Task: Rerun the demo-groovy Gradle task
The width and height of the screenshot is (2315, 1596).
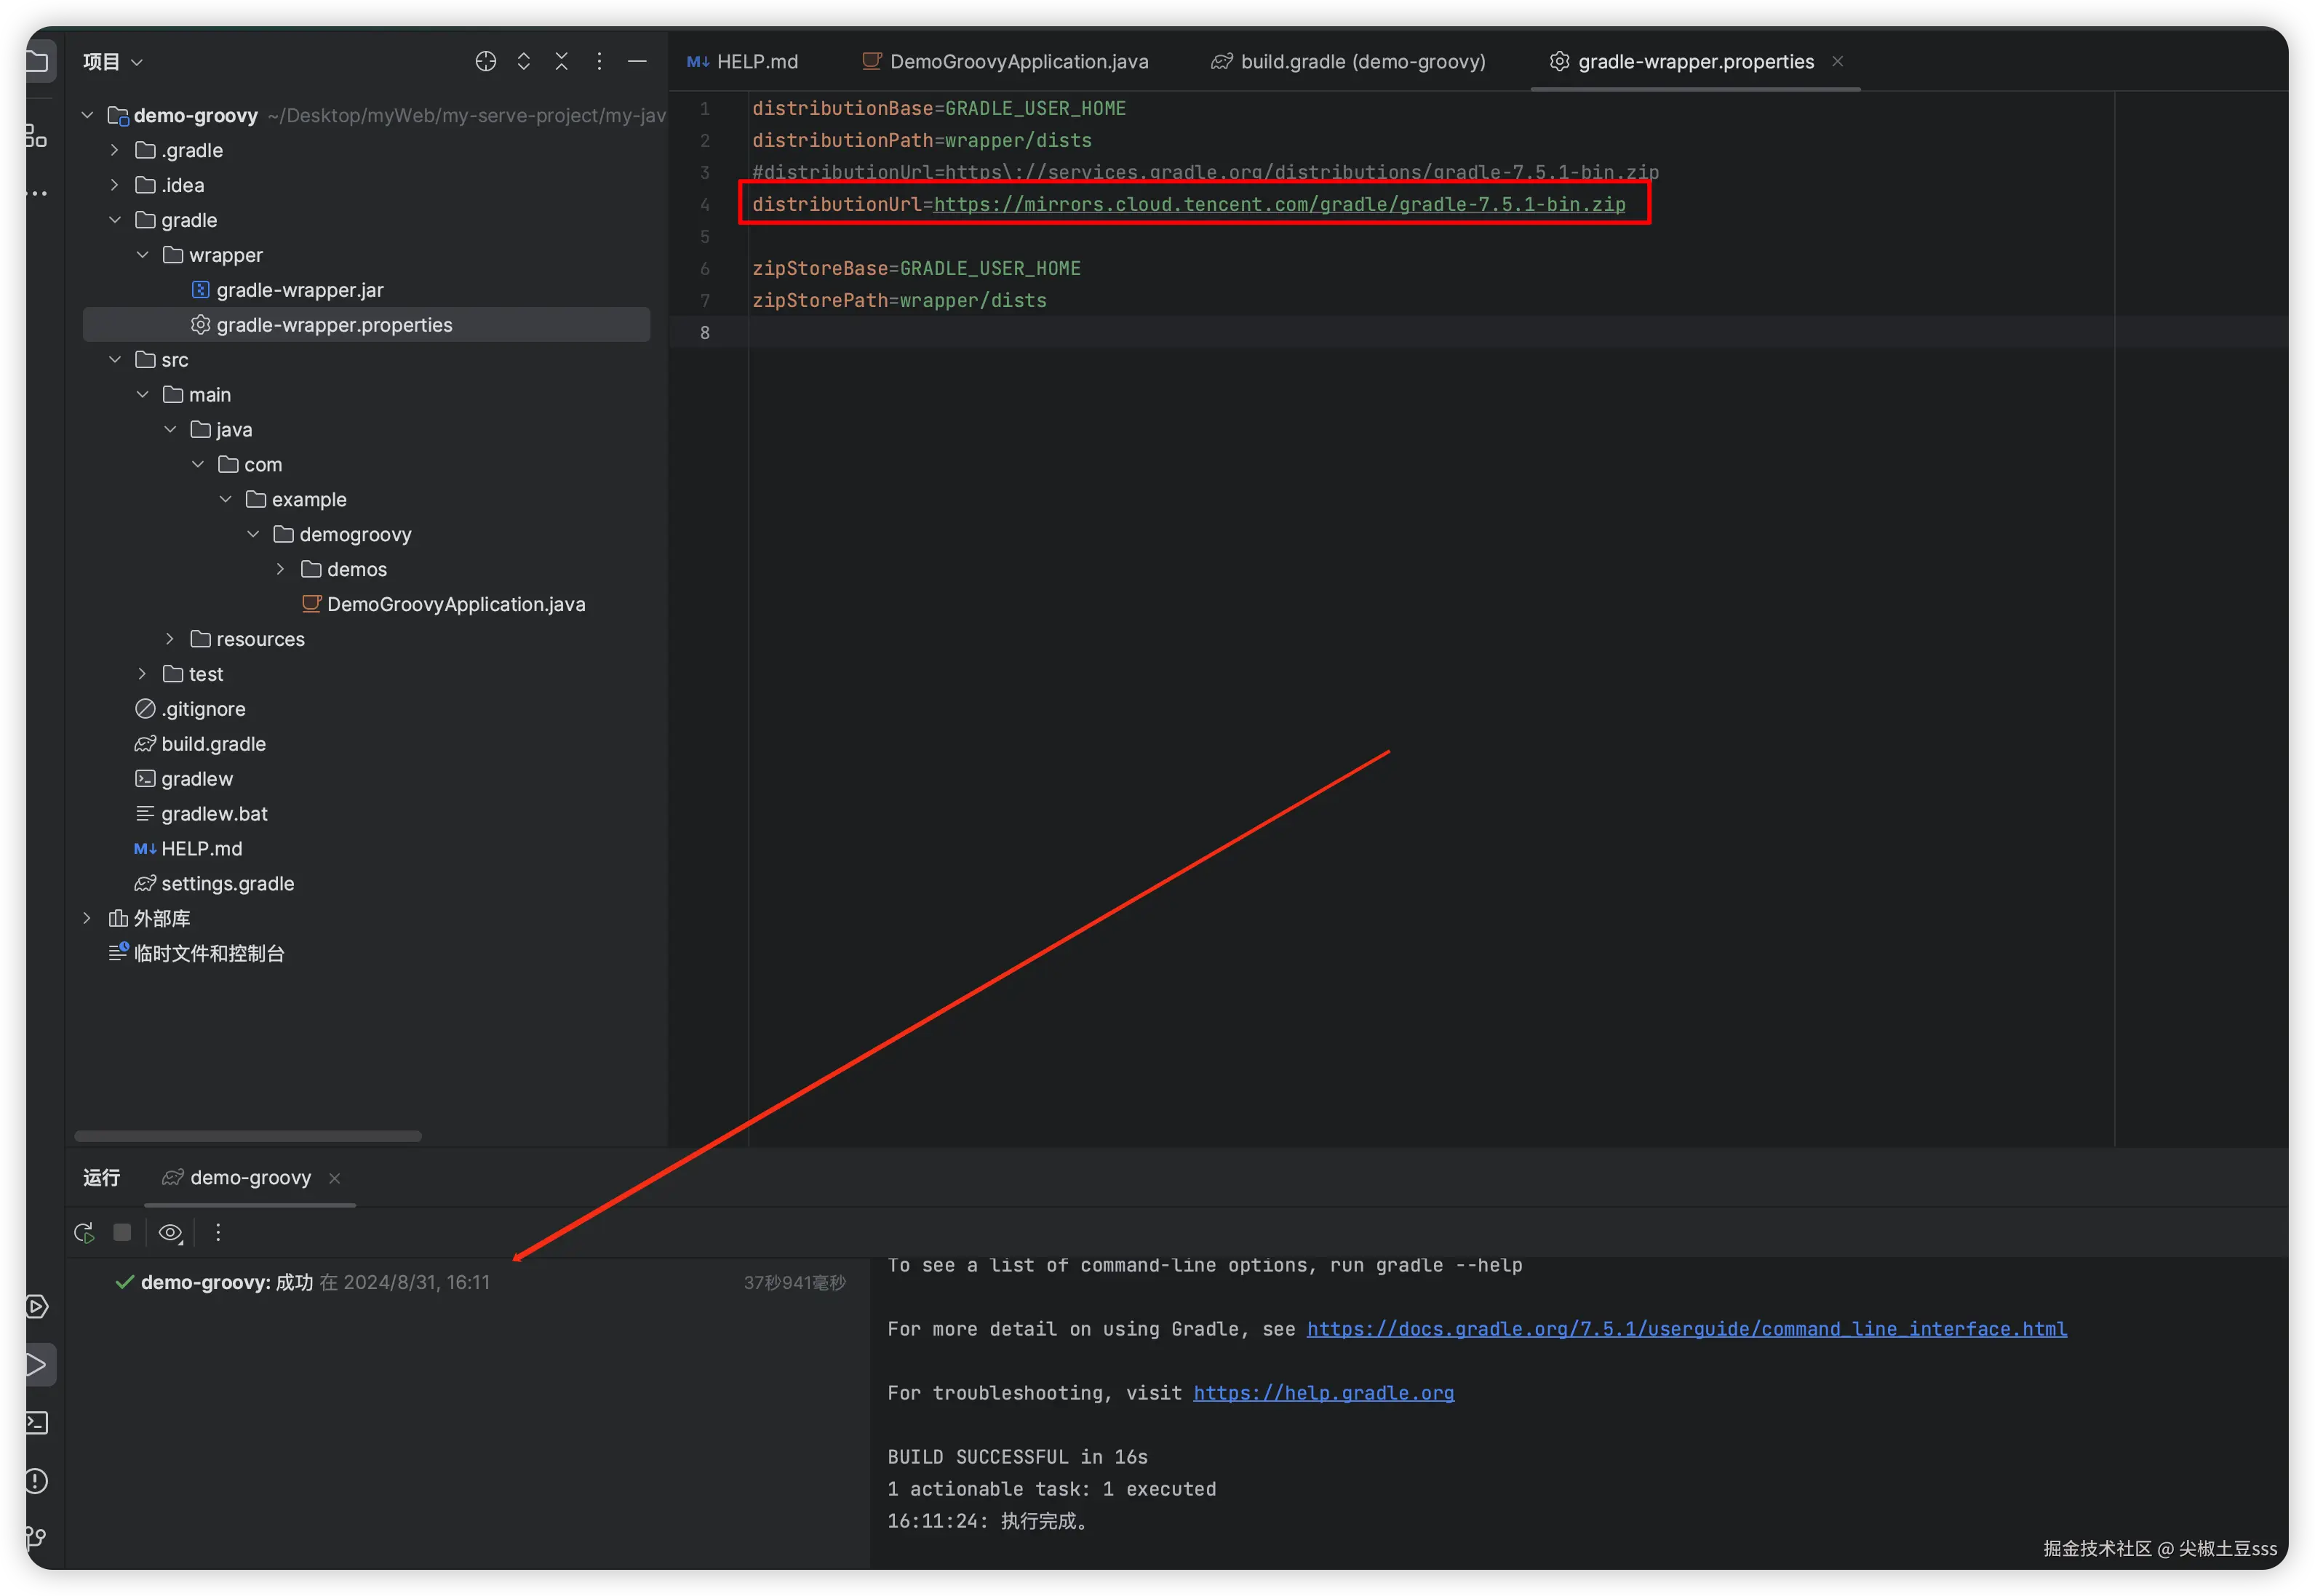Action: (x=84, y=1233)
